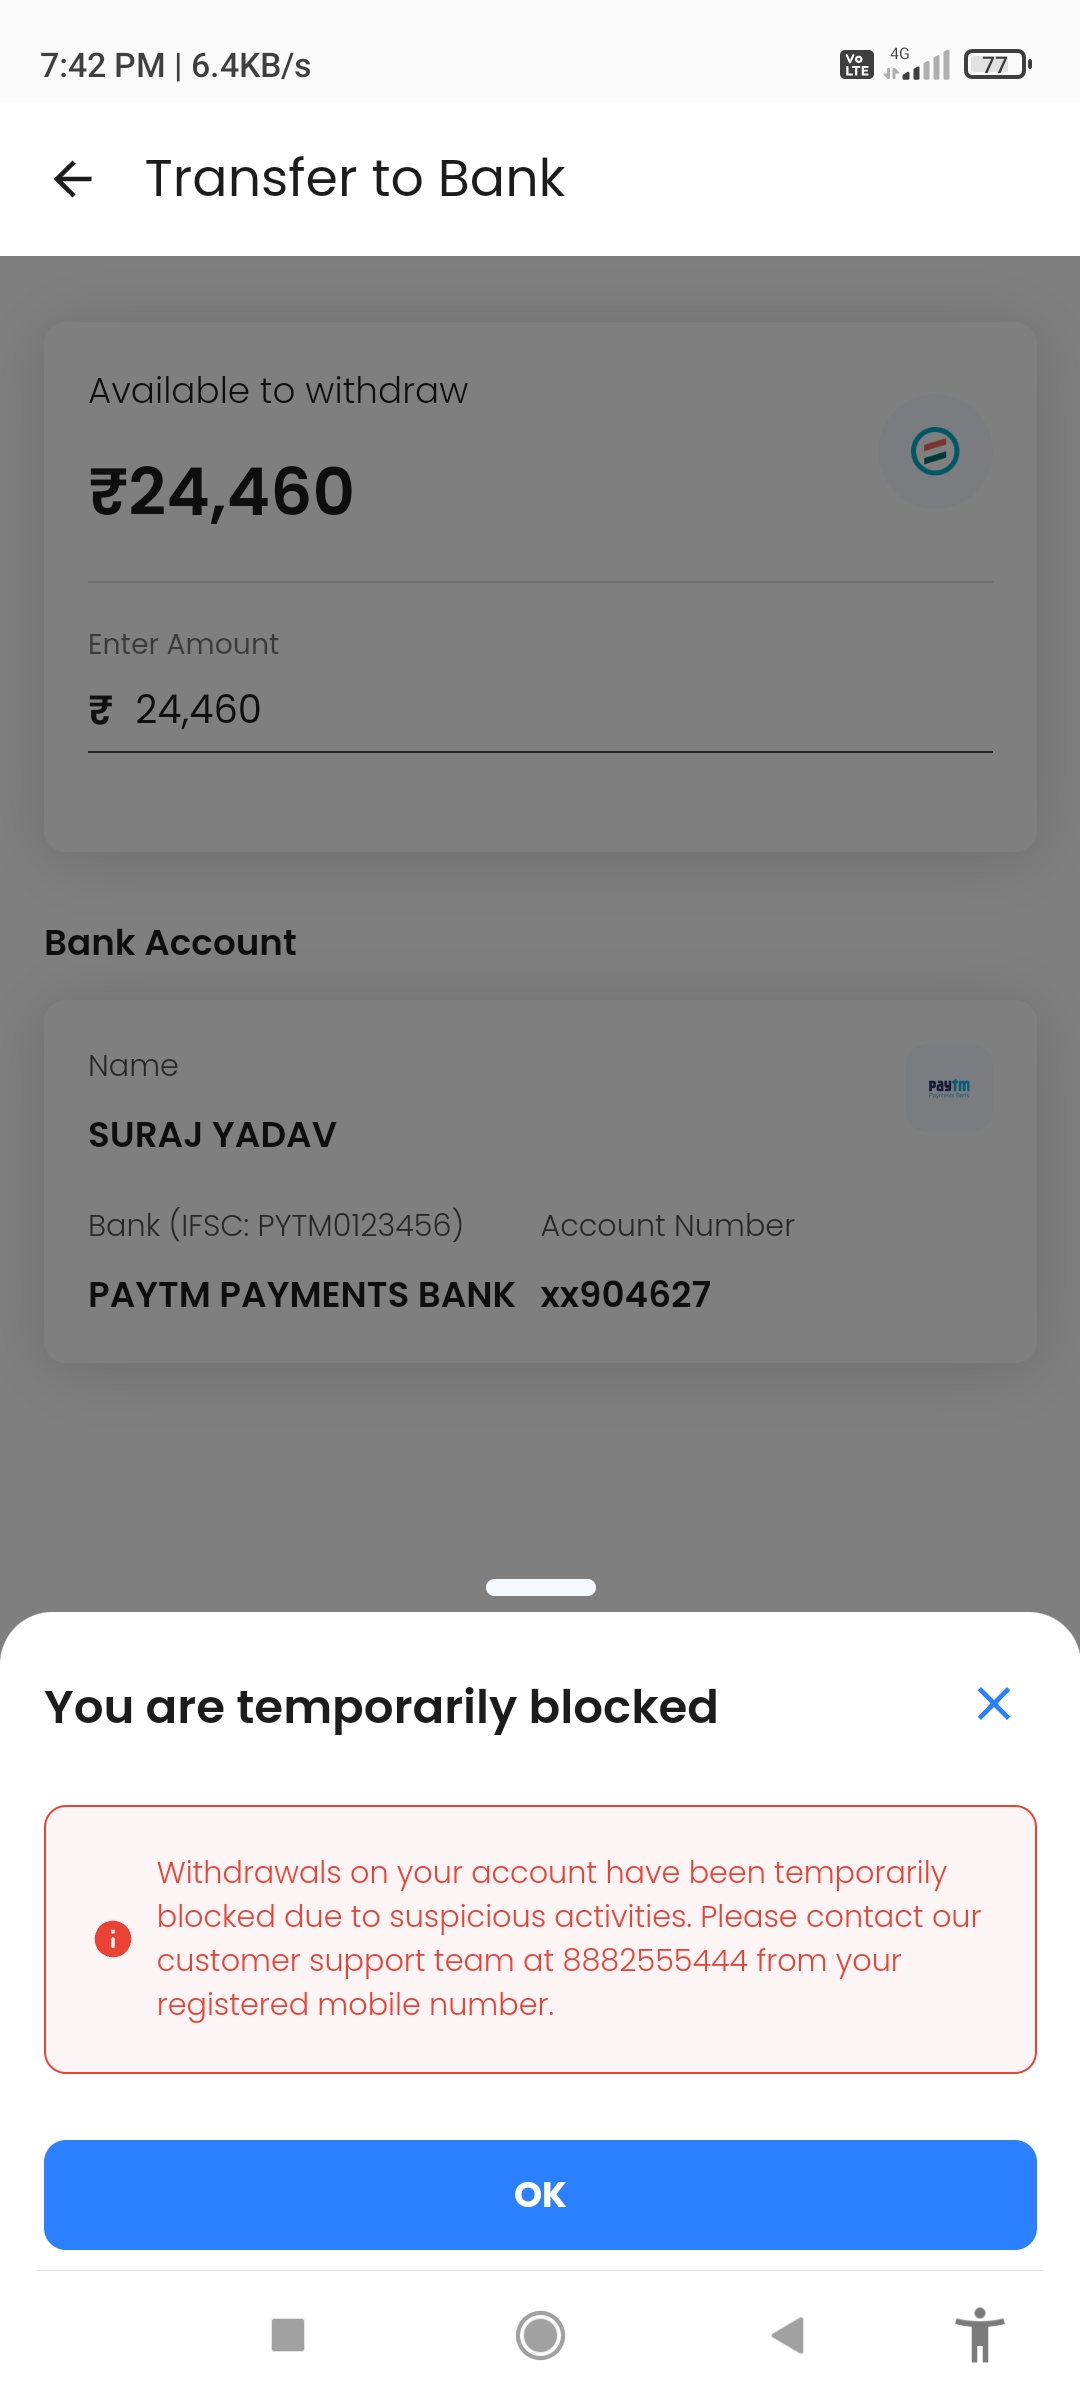Viewport: 1080px width, 2400px height.
Task: Close the temporarily blocked dialog
Action: click(993, 1703)
